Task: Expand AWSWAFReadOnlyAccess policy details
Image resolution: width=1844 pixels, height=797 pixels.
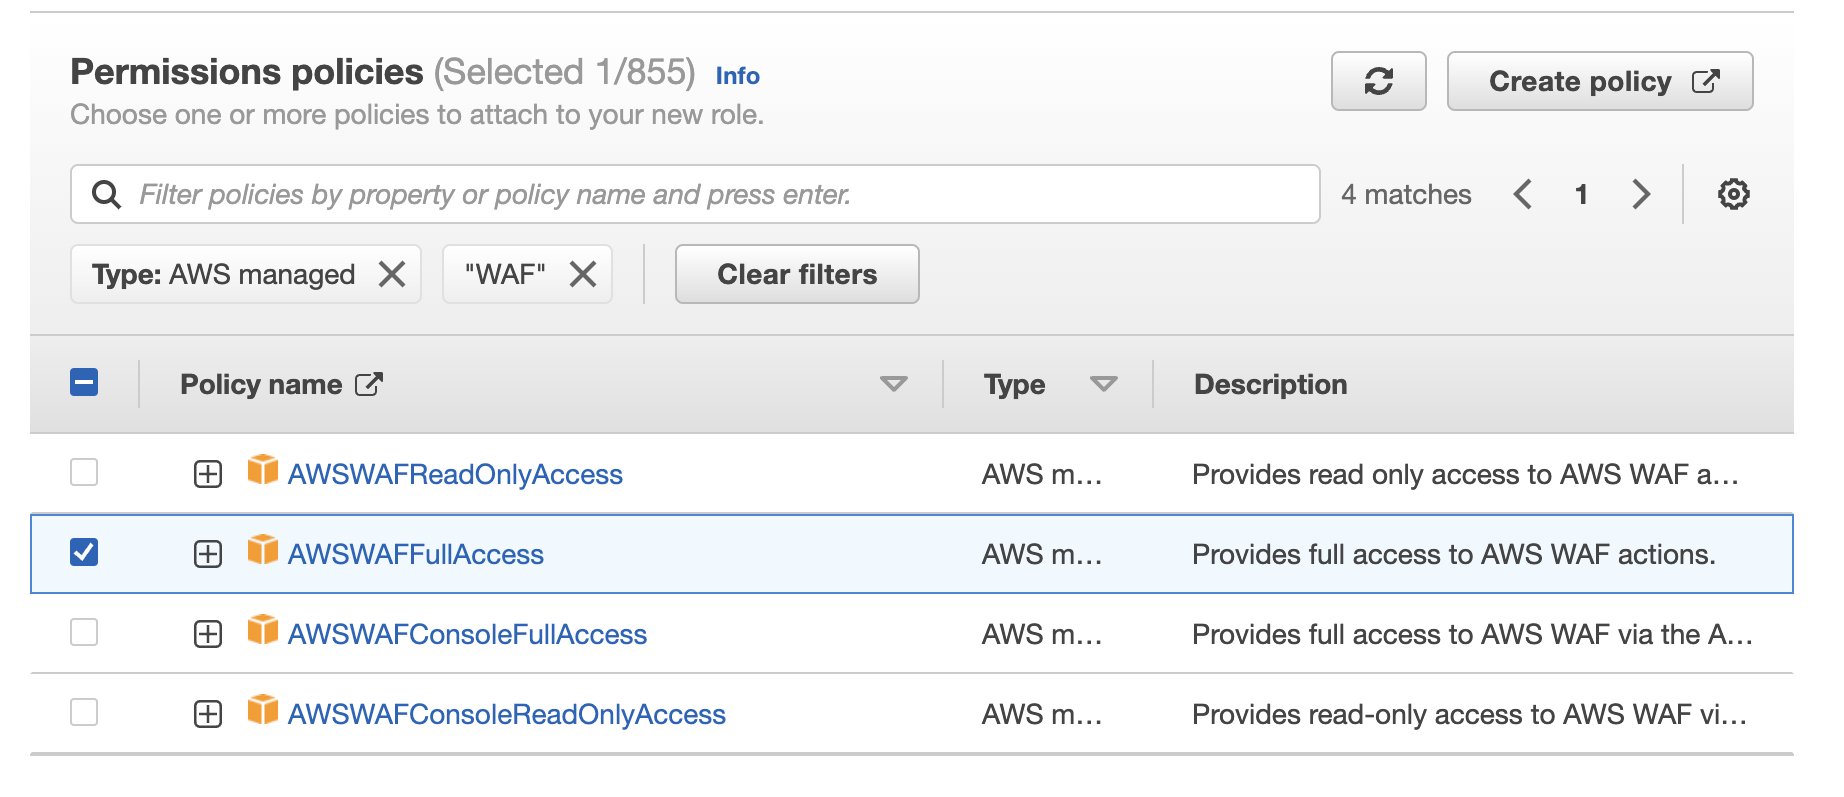Action: click(x=208, y=474)
